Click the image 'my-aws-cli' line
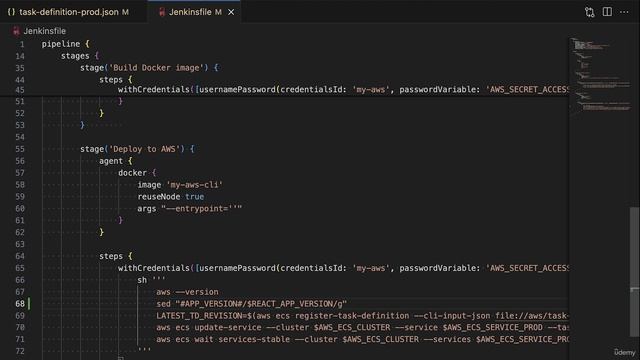The image size is (640, 360). [x=180, y=185]
